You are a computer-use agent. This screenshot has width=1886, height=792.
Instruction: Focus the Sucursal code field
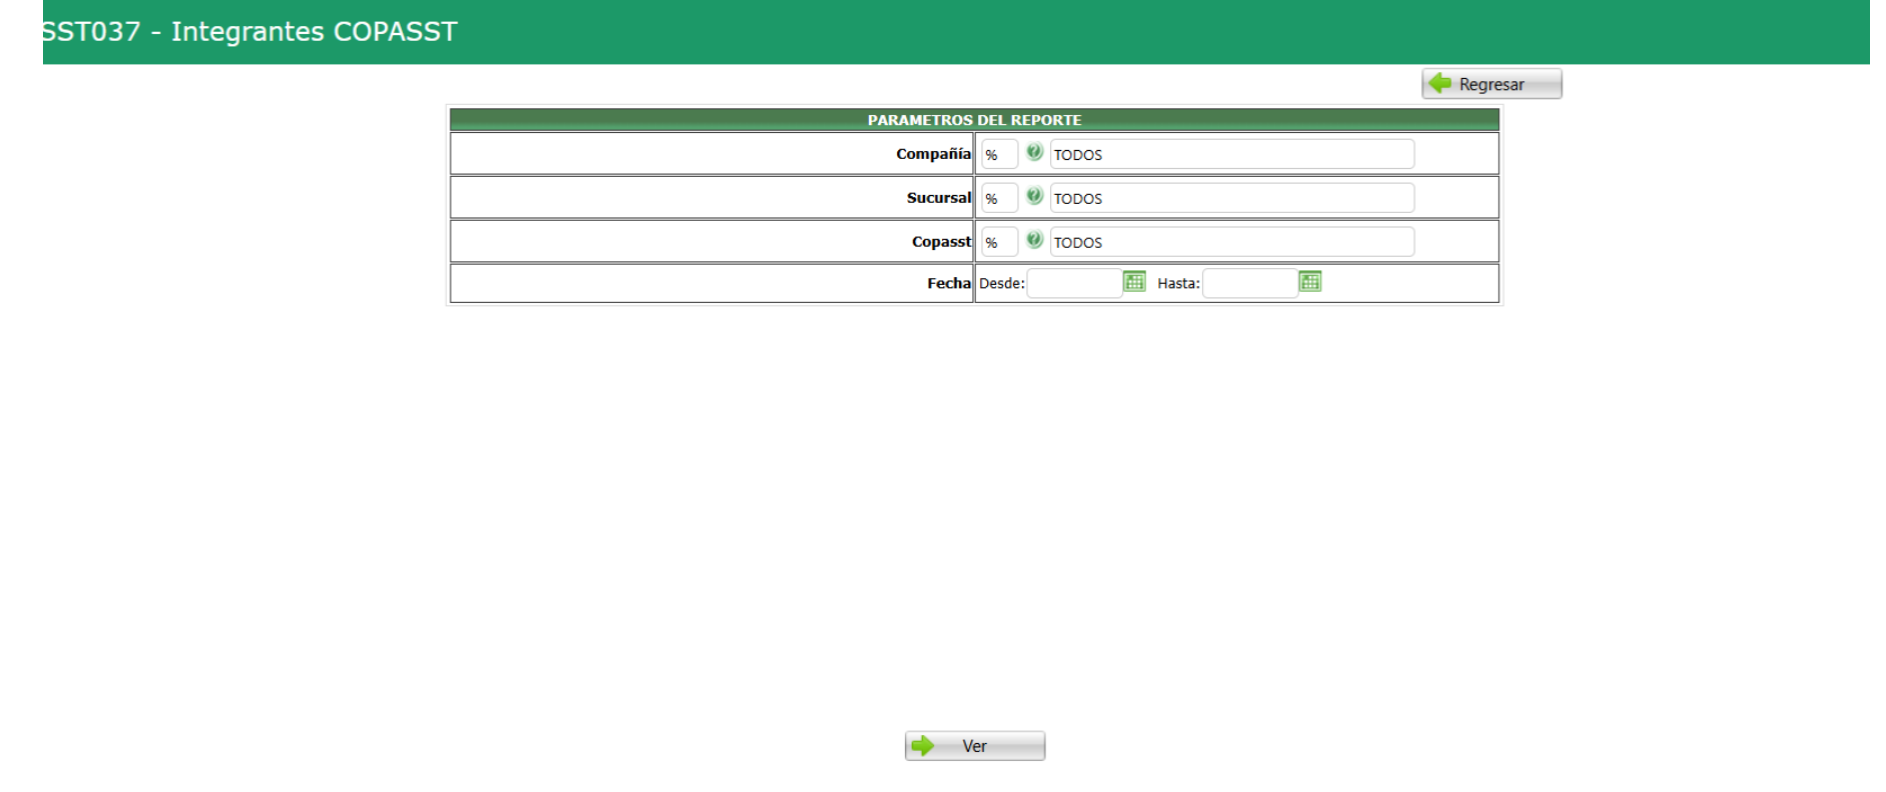999,198
